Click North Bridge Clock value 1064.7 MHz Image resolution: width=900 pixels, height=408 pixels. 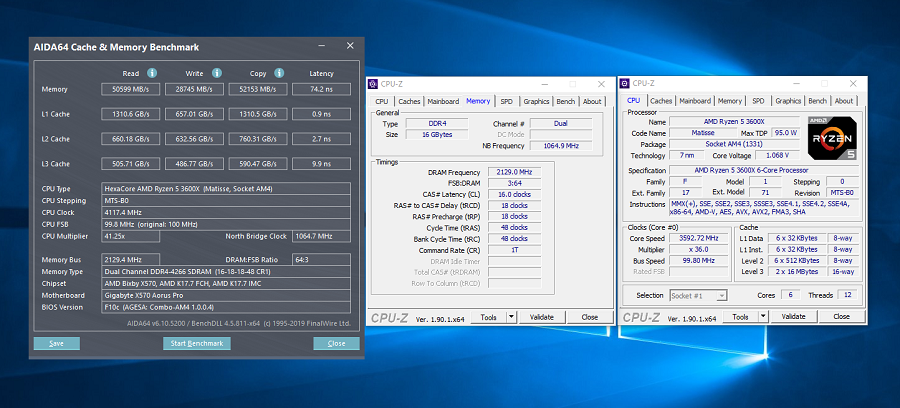[321, 236]
